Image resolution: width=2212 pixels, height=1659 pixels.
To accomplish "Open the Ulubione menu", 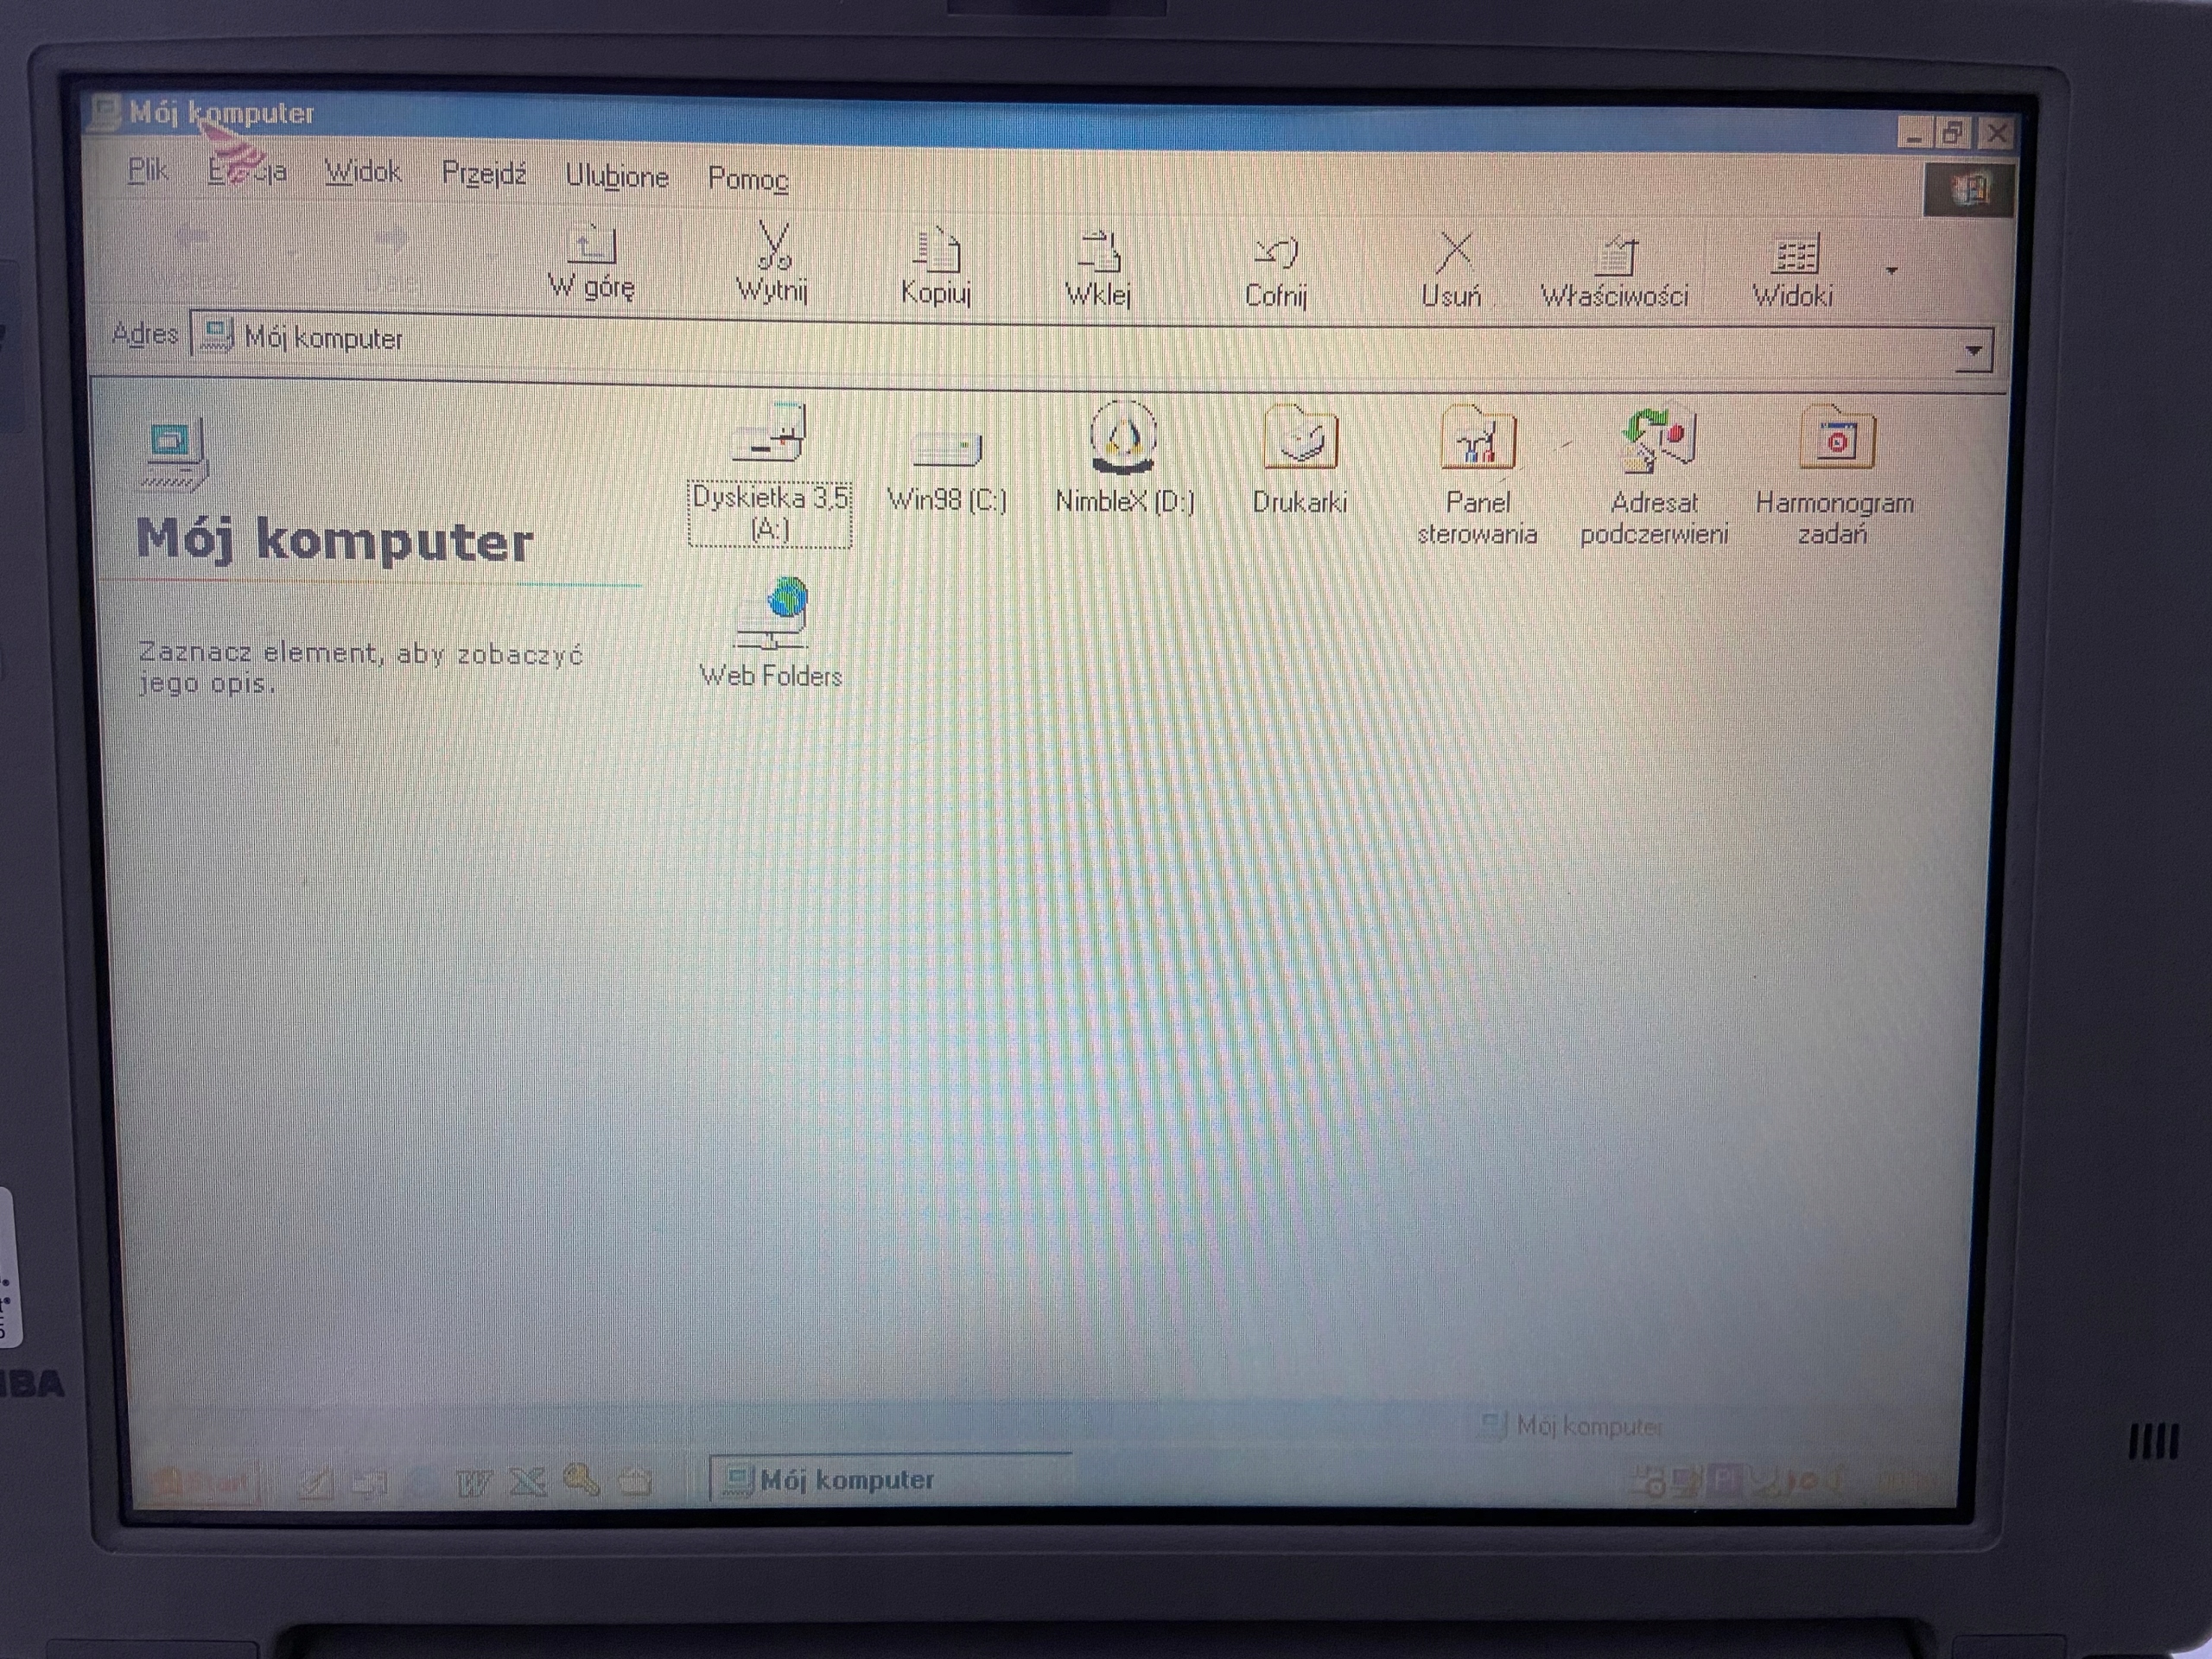I will point(617,176).
